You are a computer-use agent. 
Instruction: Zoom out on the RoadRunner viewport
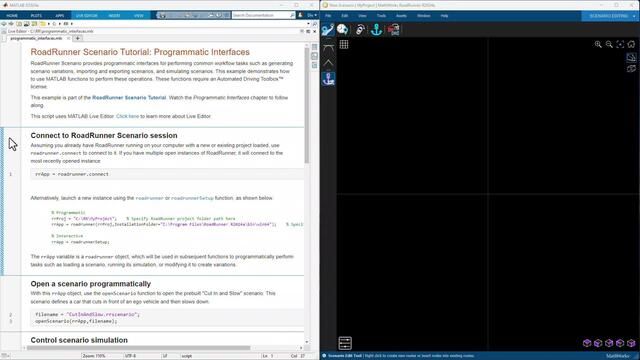609,44
